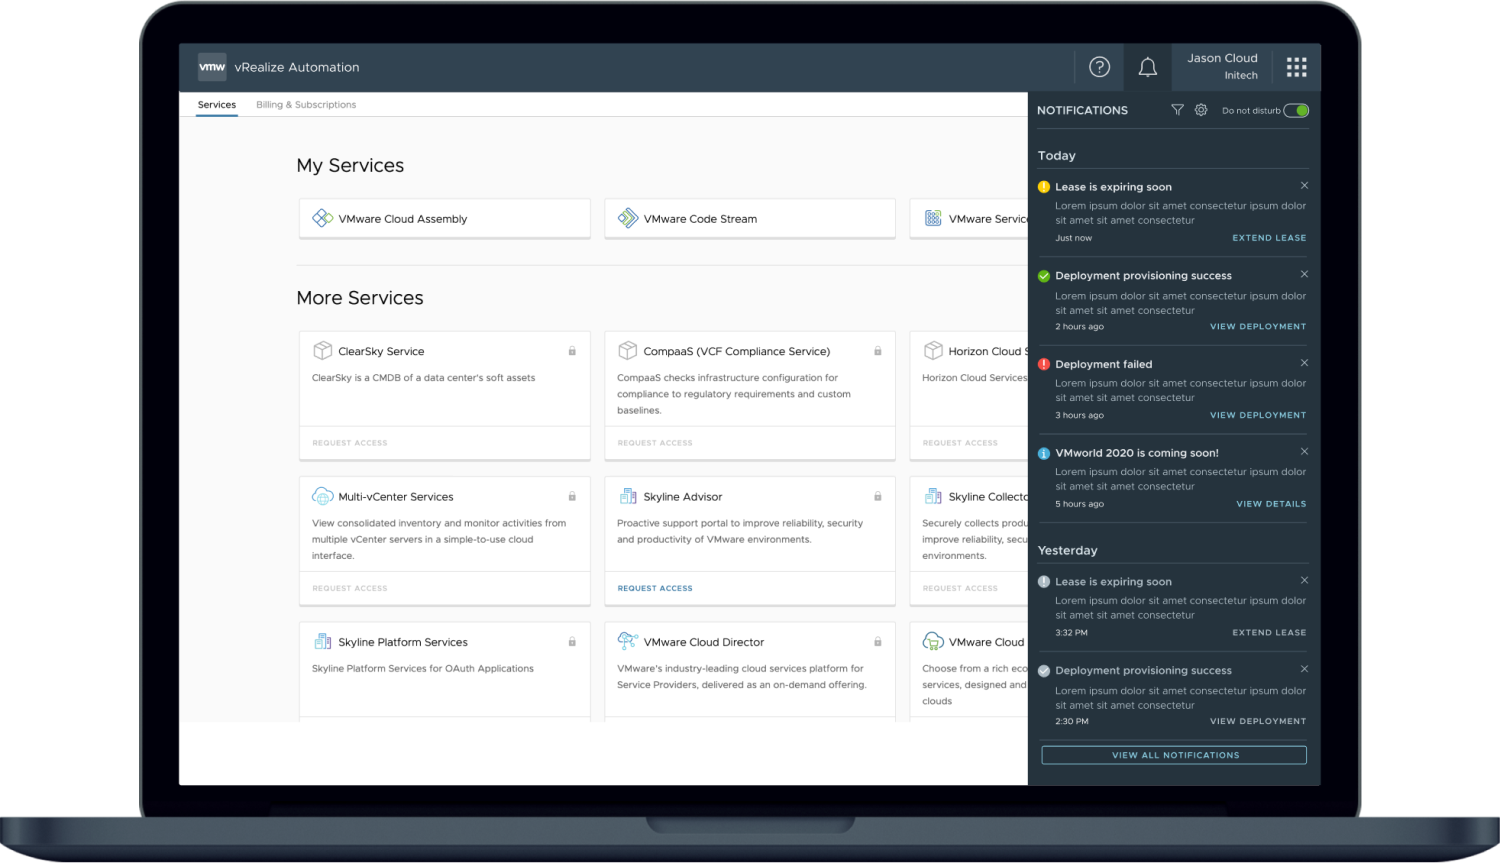Click the ClearSky Service cube icon
The image size is (1500, 863).
click(x=322, y=351)
